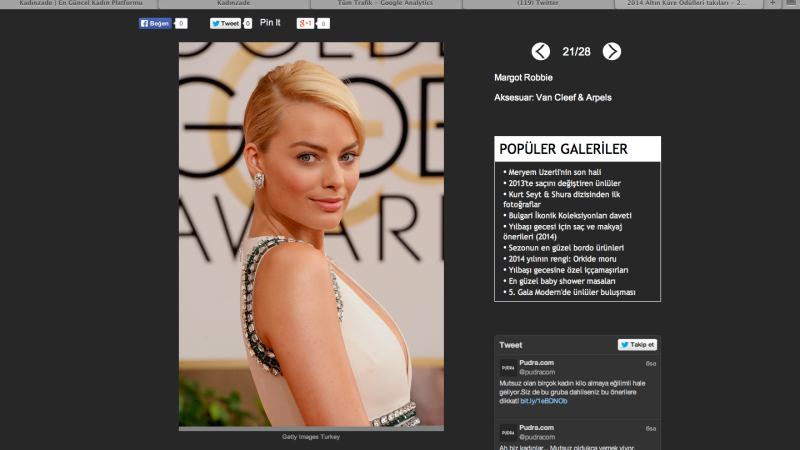Open the second tweet's 6sa timestamp
Screen dimensions: 800x450
tap(651, 429)
